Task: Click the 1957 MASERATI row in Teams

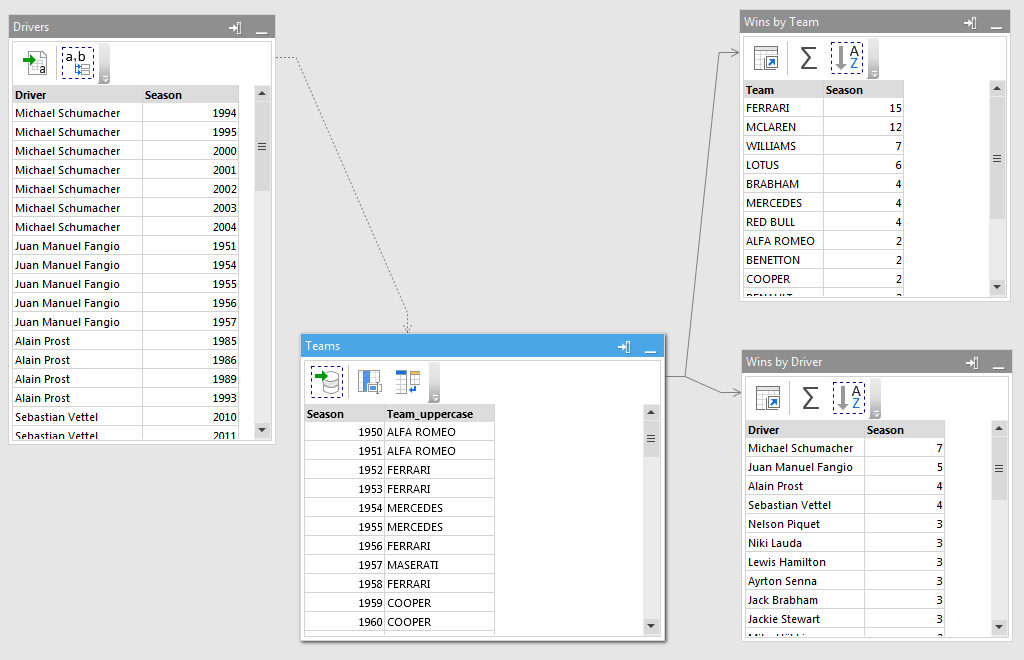Action: pos(399,565)
